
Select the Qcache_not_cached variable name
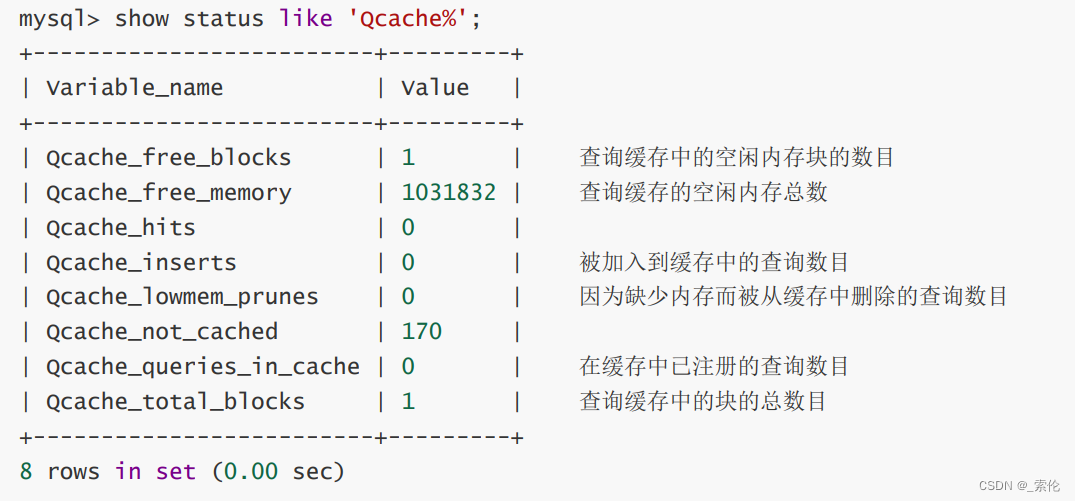(162, 332)
